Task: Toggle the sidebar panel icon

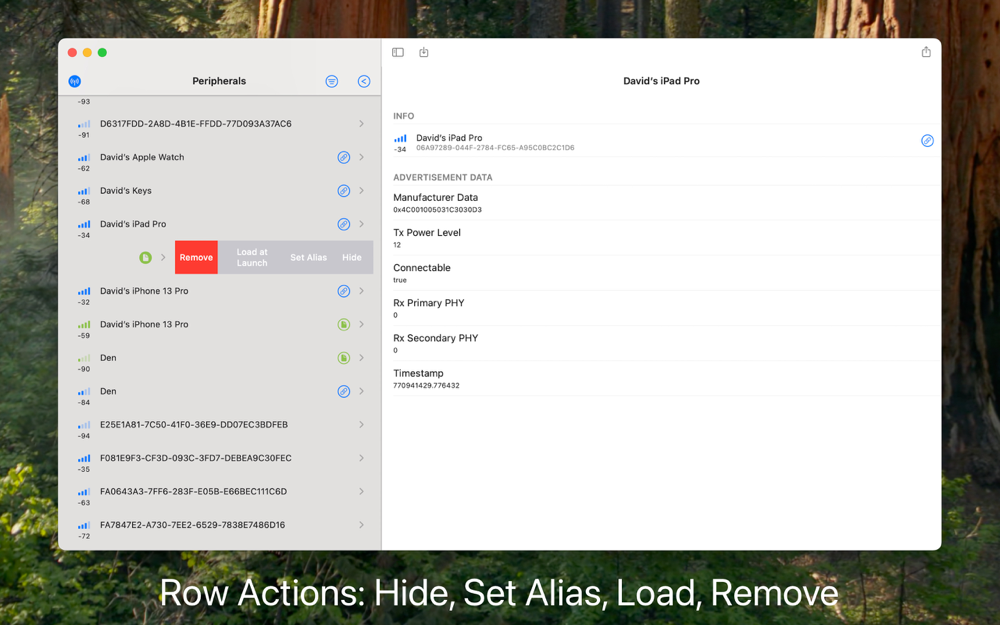Action: pyautogui.click(x=398, y=52)
